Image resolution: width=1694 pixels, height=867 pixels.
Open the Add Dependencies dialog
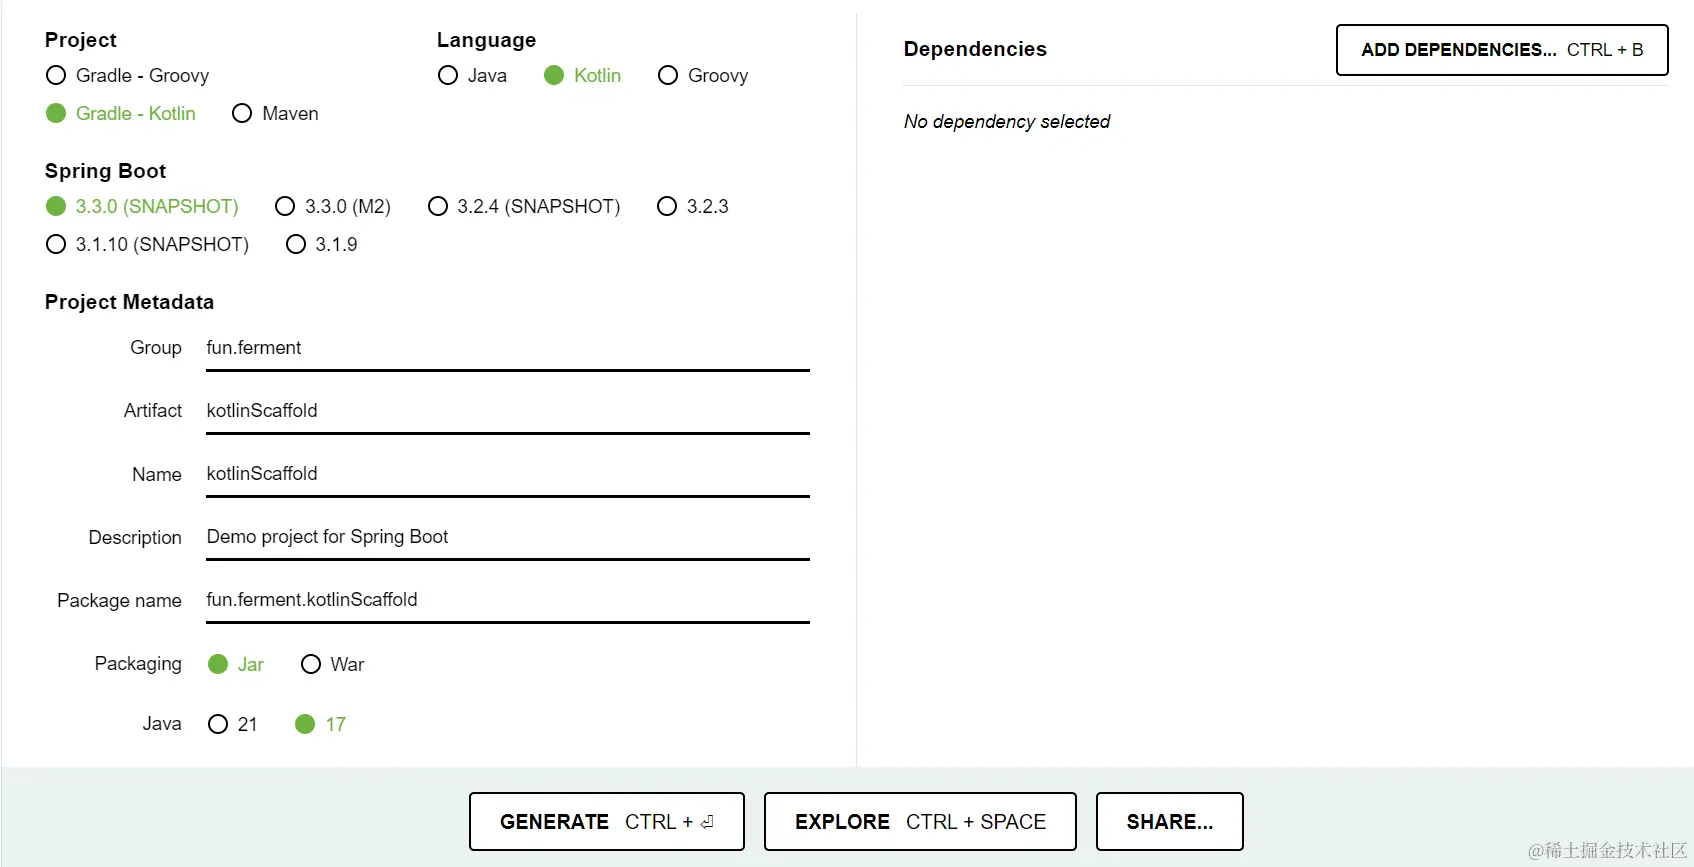[x=1502, y=50]
